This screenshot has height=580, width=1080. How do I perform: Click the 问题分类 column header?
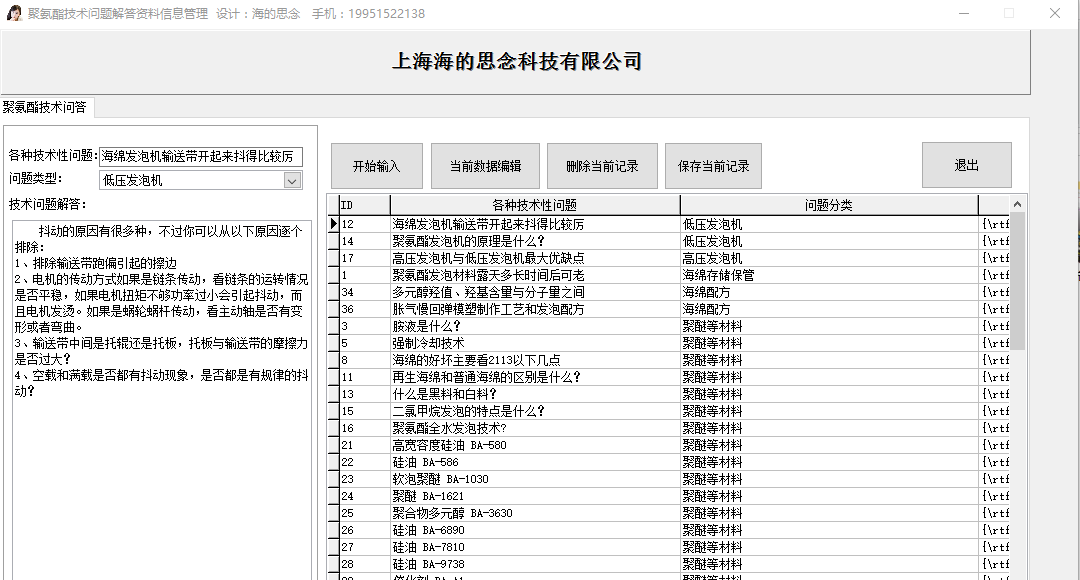coord(828,205)
